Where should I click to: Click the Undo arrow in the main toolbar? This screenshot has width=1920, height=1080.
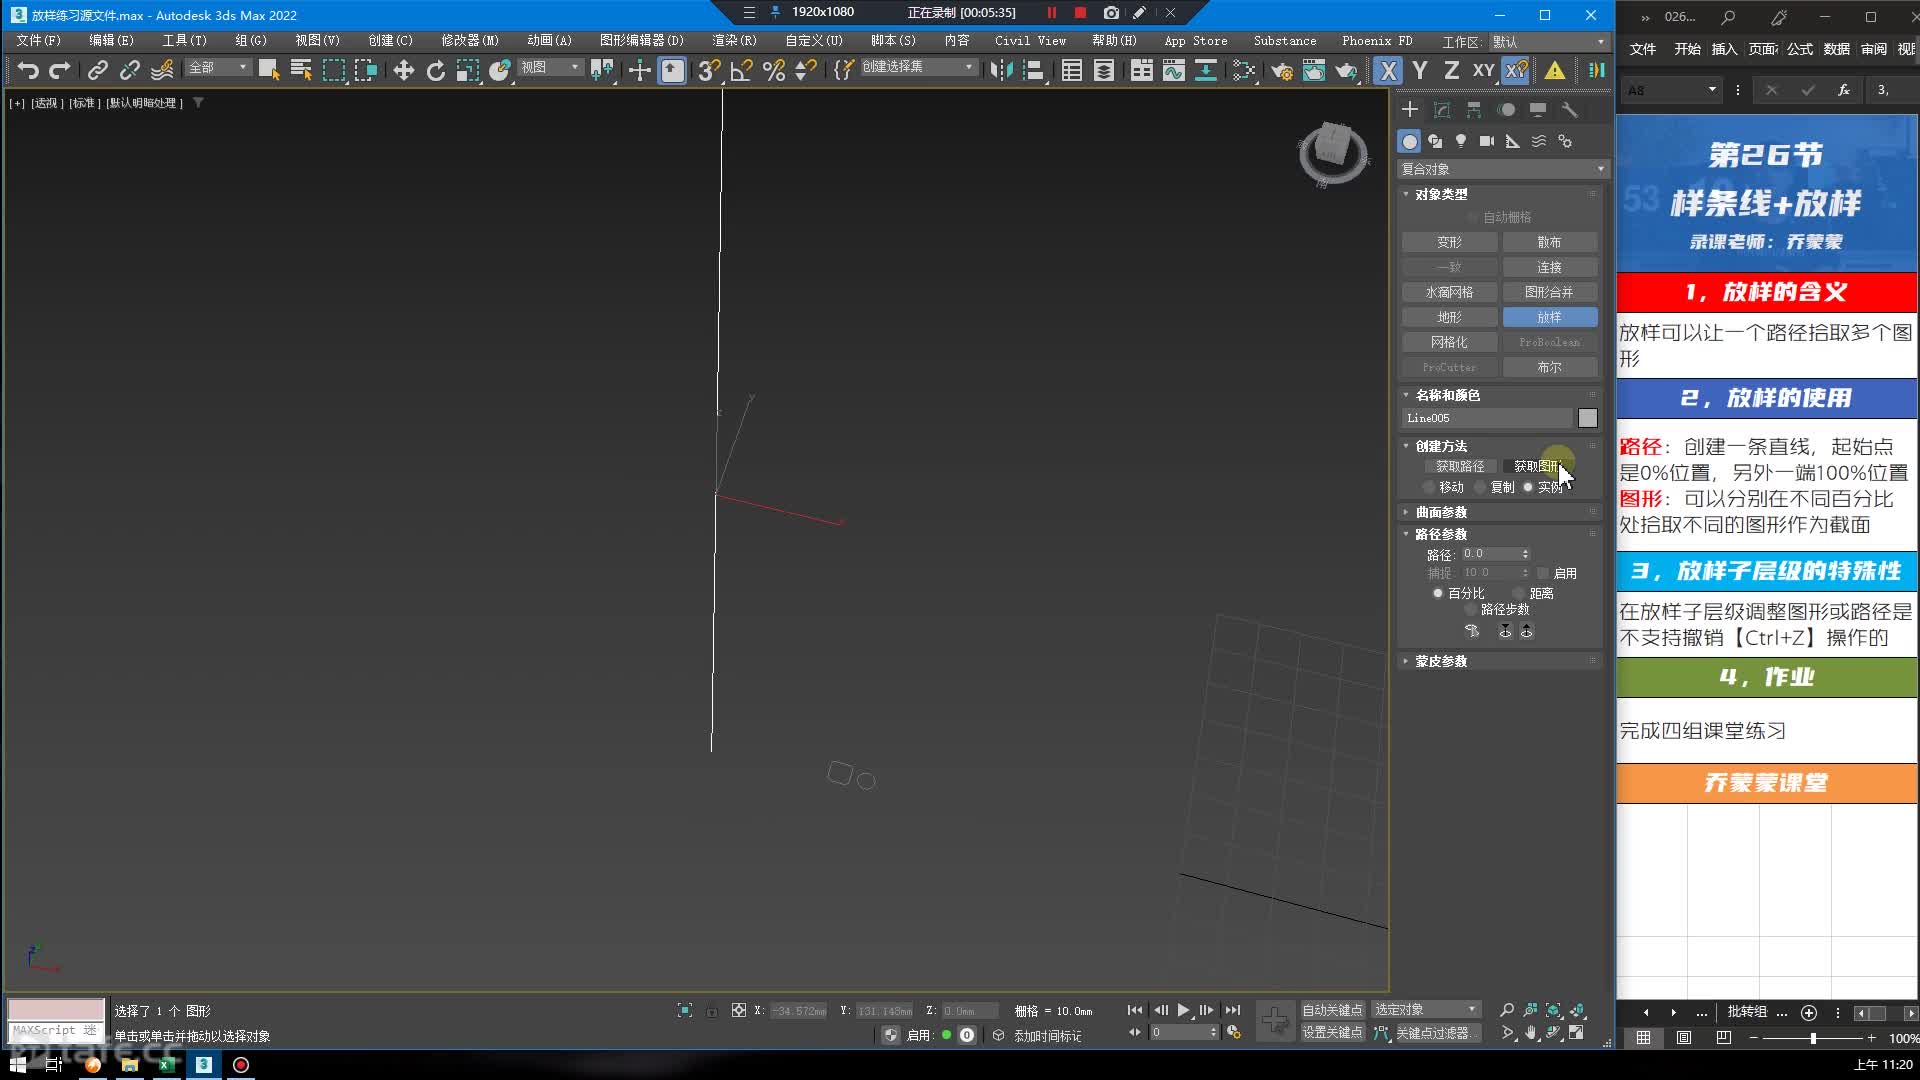coord(28,70)
